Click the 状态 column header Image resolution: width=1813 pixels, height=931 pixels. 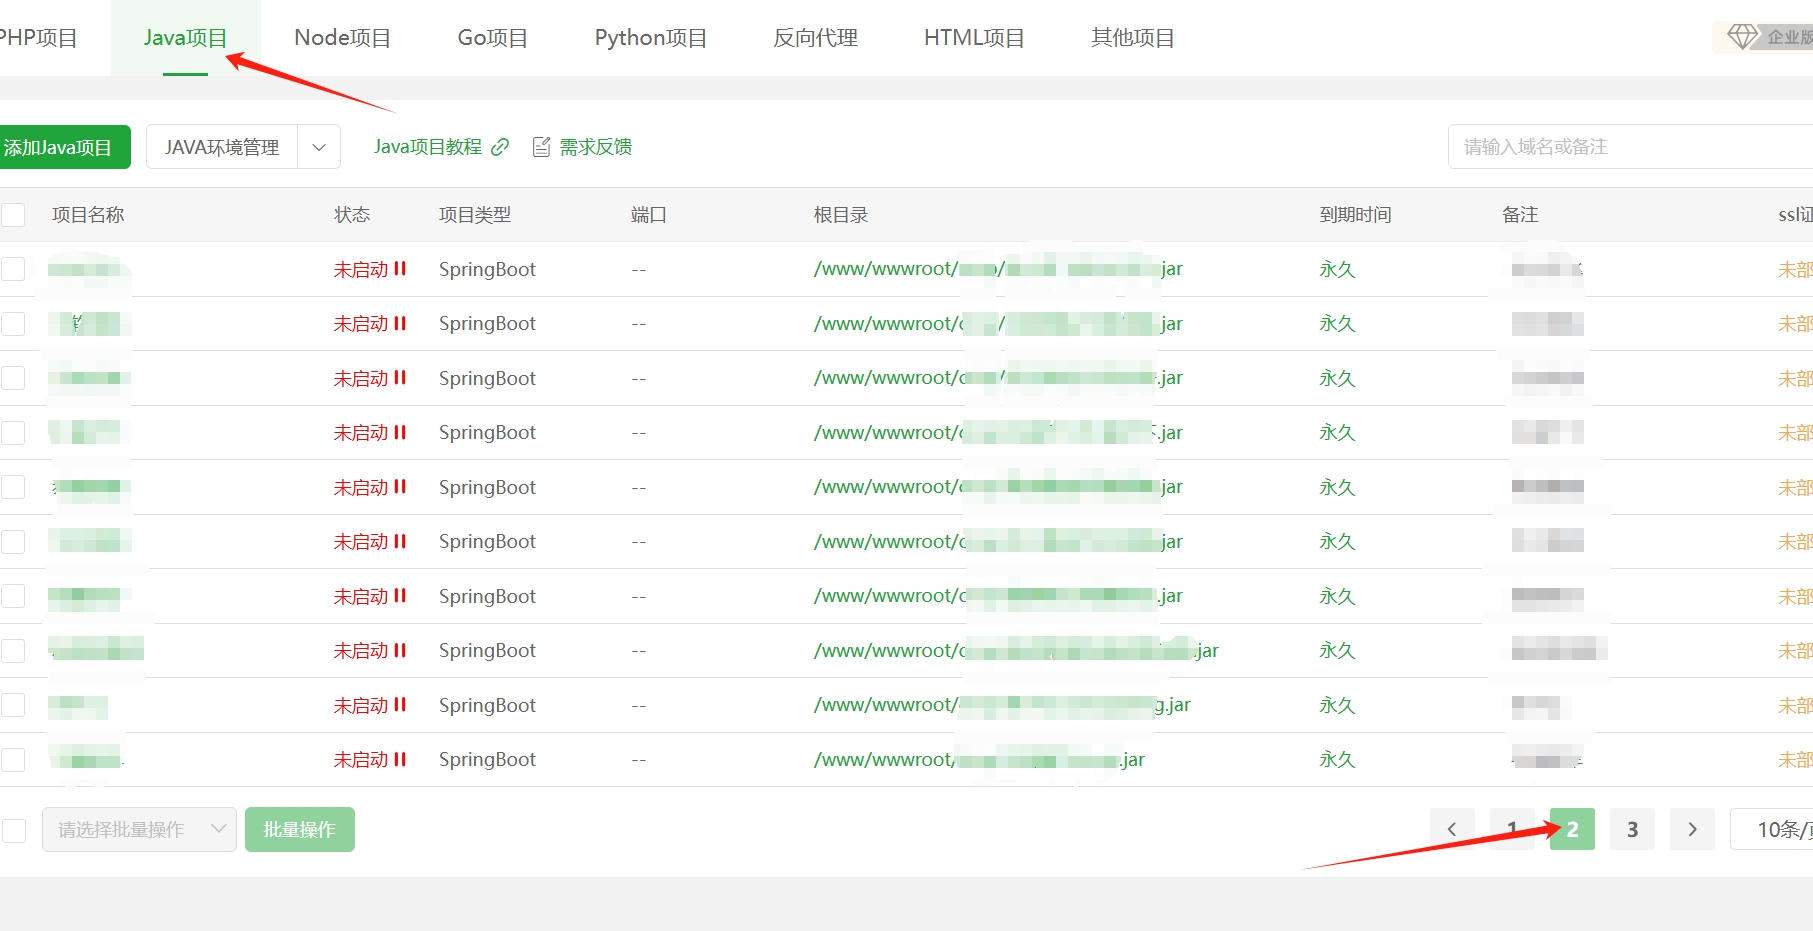[x=352, y=215]
